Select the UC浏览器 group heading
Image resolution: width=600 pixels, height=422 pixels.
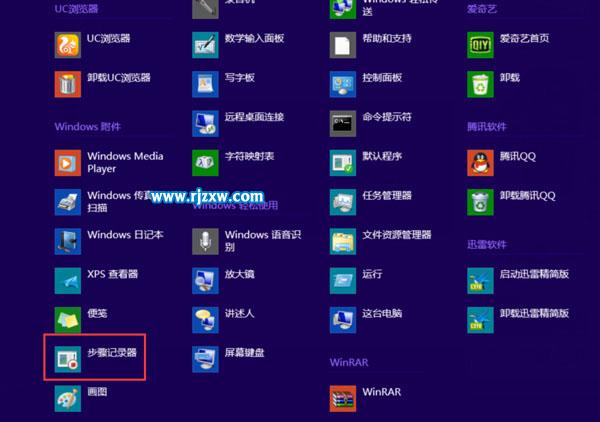(x=77, y=9)
